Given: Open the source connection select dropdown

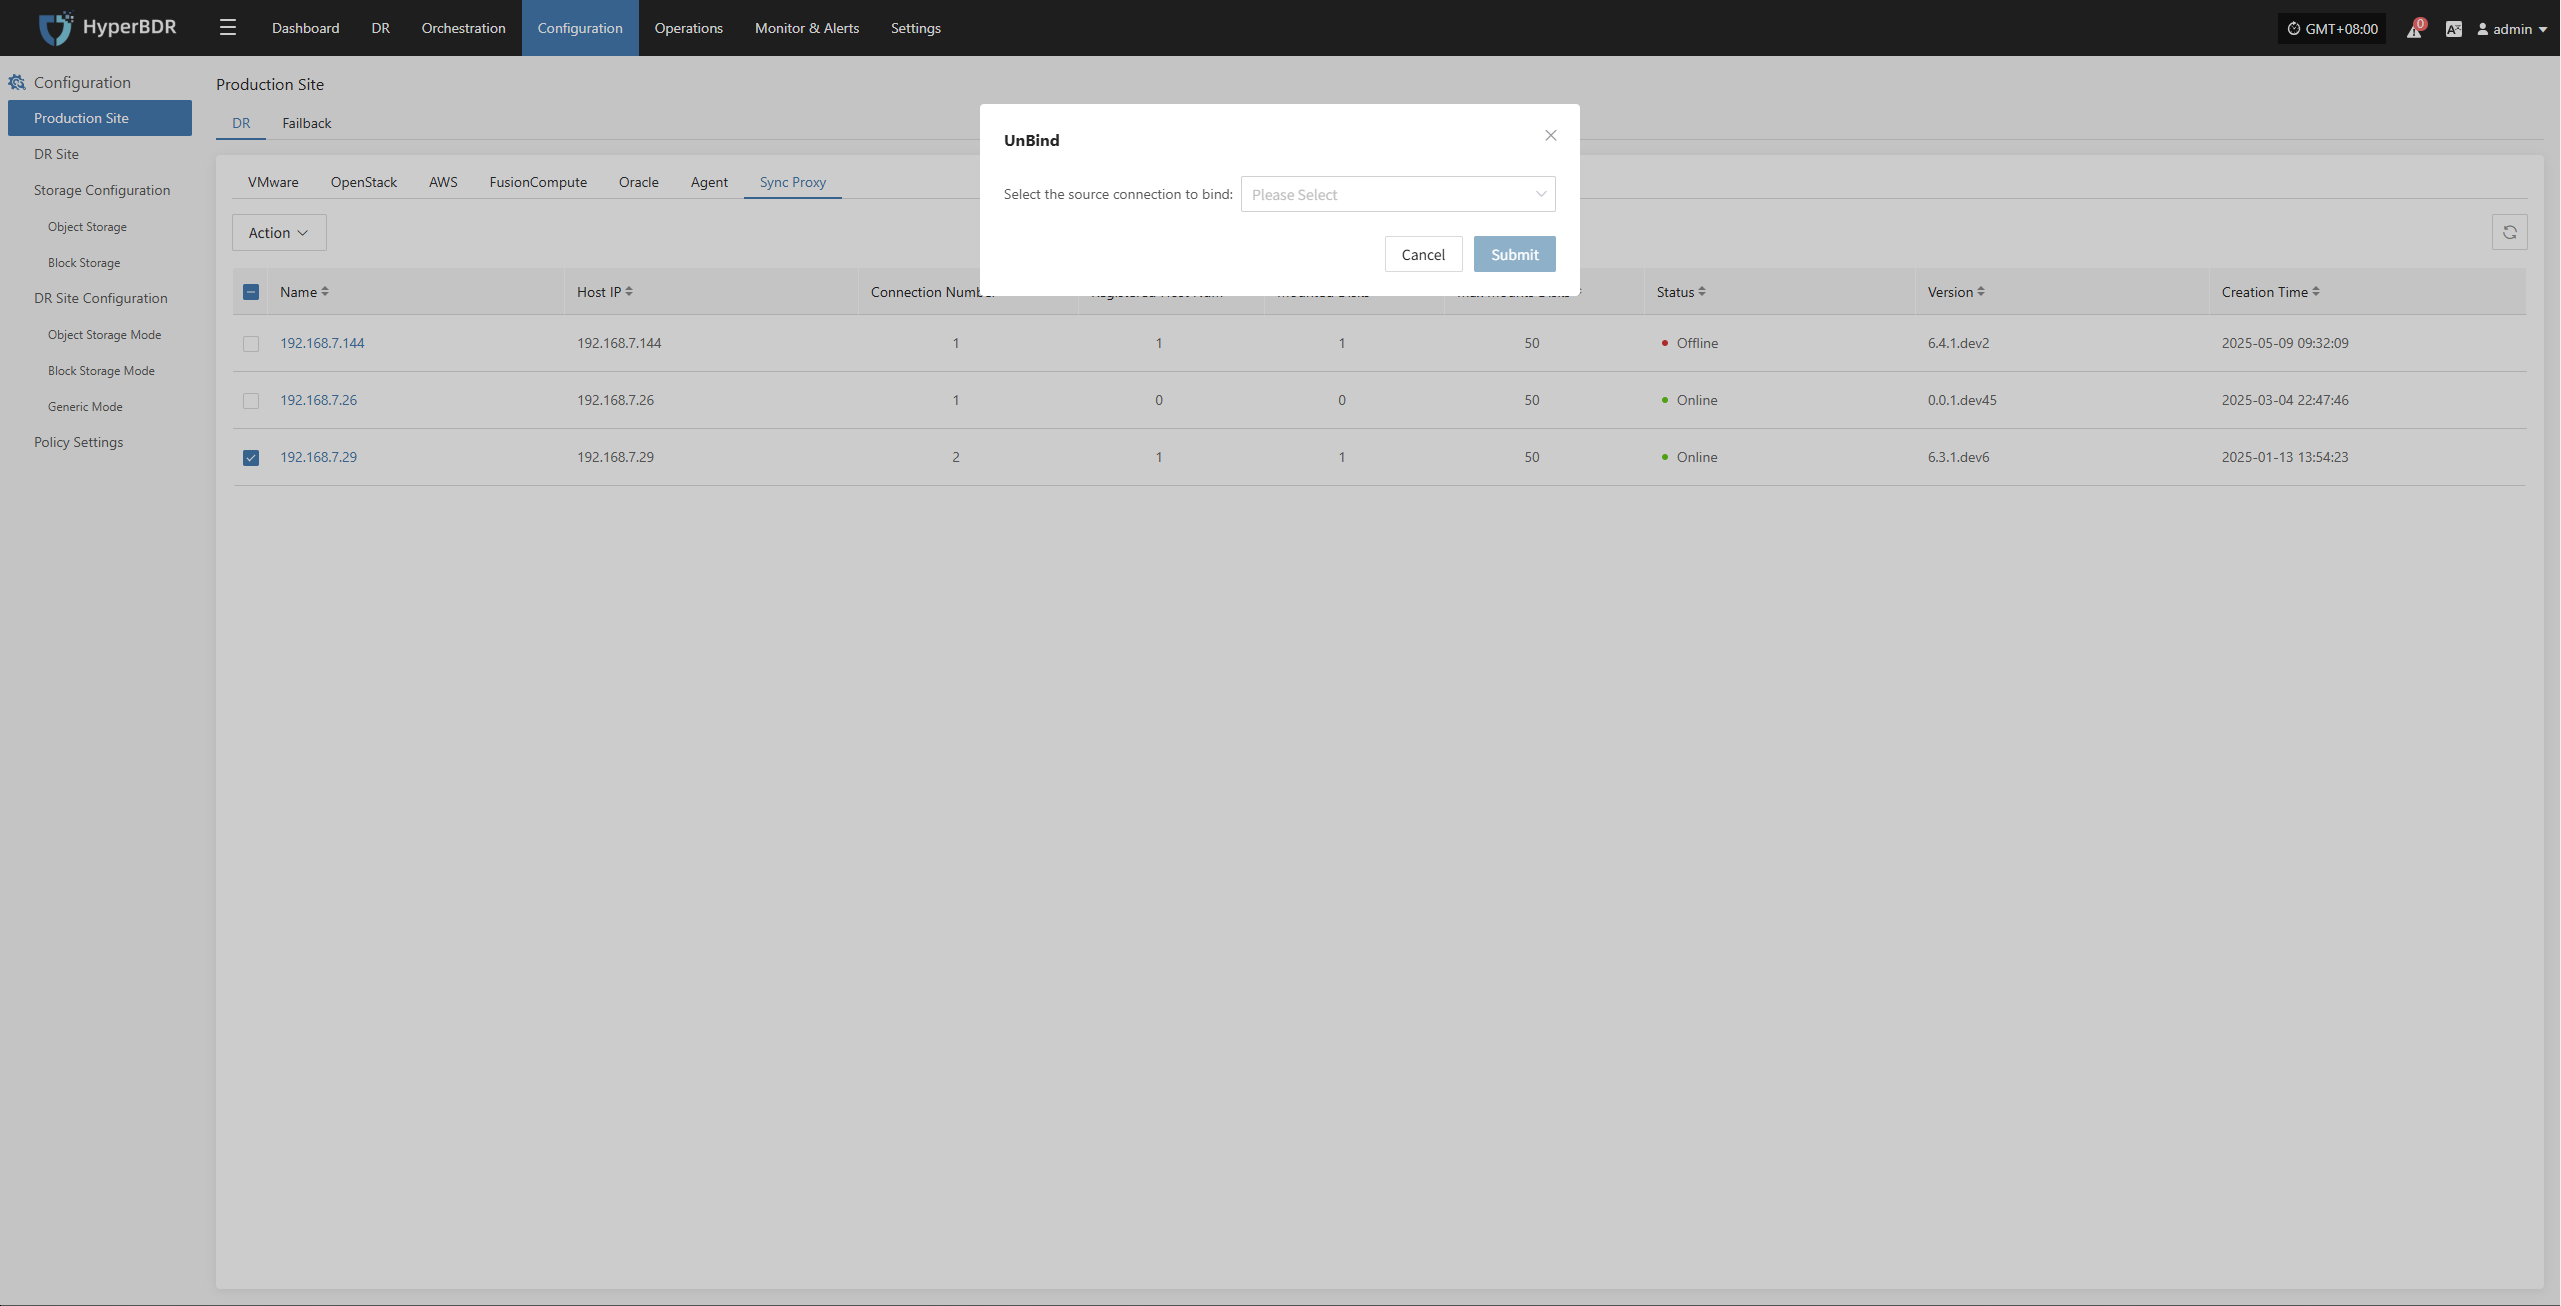Looking at the screenshot, I should pos(1398,195).
